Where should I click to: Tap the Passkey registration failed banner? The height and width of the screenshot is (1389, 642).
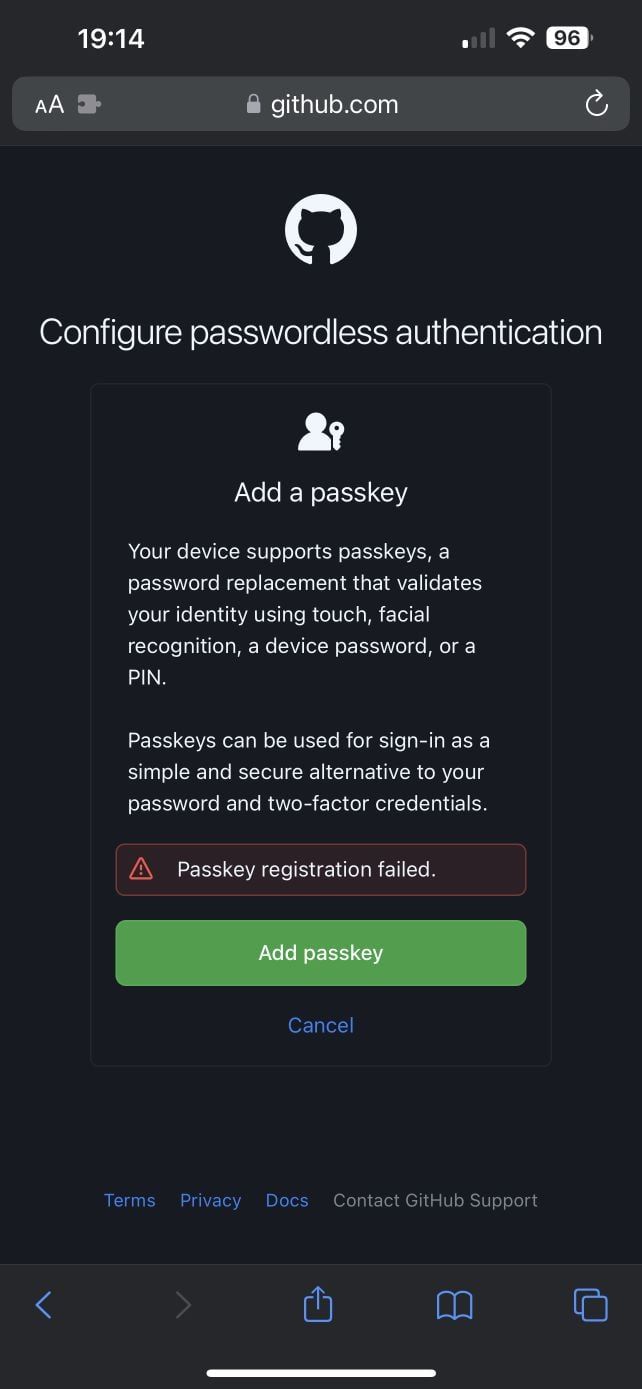pos(321,869)
